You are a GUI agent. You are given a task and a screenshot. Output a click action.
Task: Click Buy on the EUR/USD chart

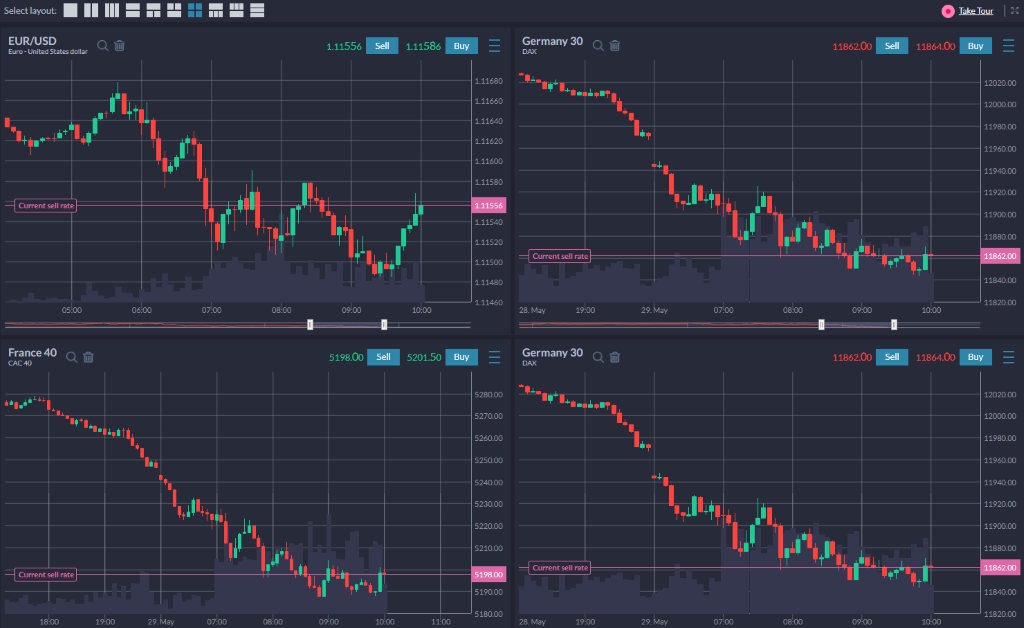[x=461, y=46]
